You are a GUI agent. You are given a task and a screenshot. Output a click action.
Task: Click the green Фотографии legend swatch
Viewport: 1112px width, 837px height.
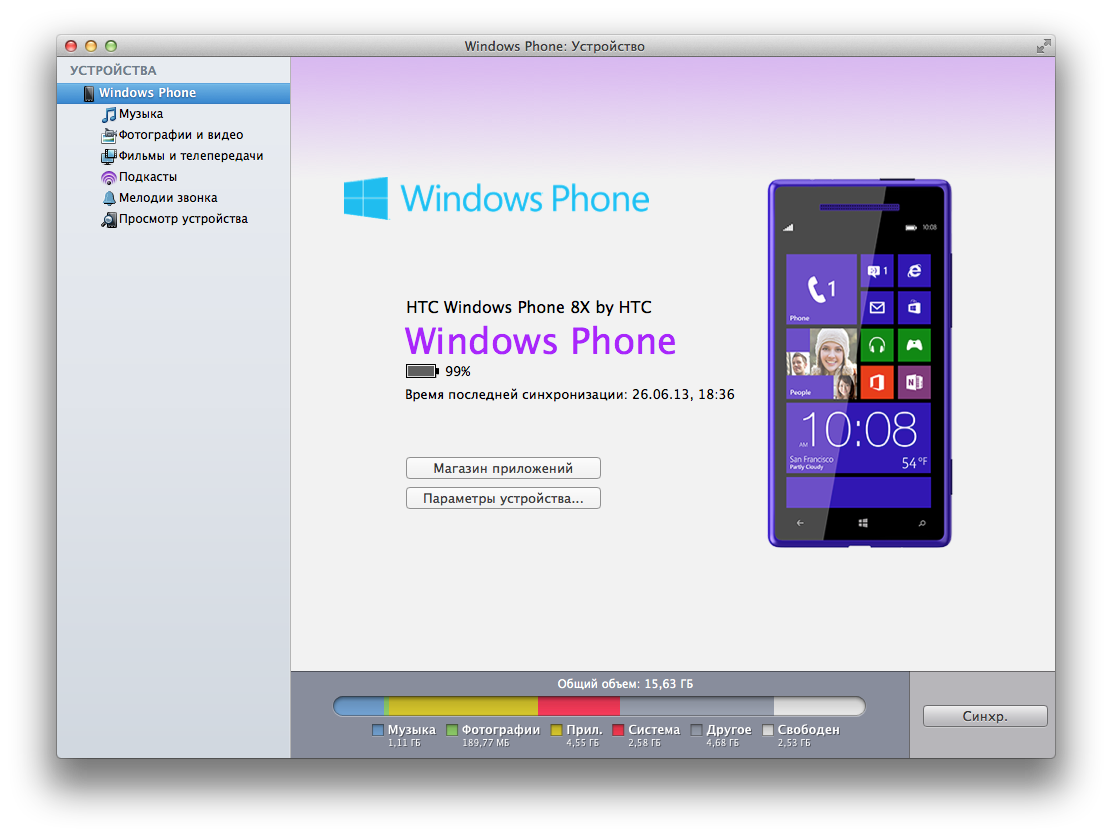point(452,730)
